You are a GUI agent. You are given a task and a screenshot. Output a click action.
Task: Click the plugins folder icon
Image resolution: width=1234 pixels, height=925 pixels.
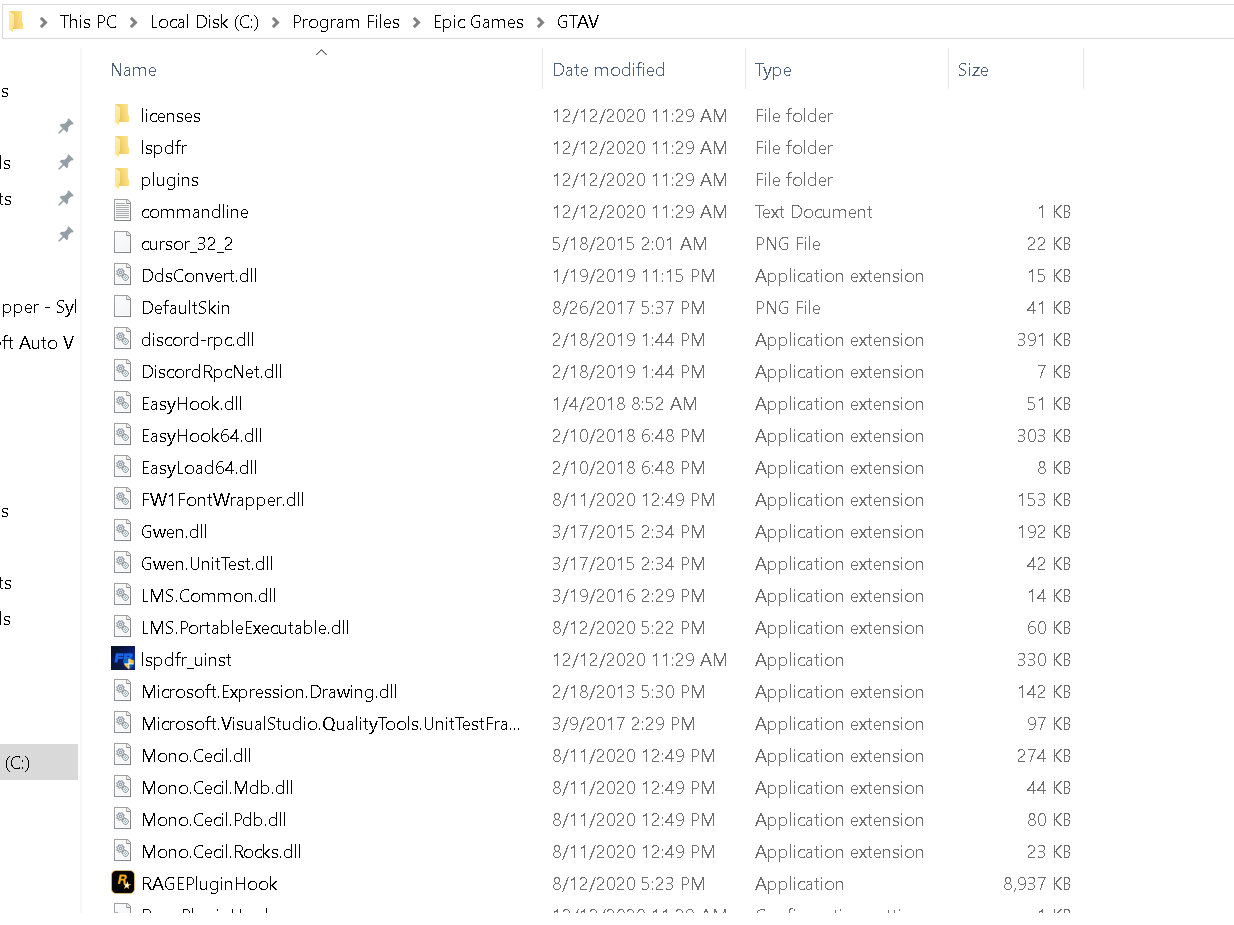coord(122,179)
